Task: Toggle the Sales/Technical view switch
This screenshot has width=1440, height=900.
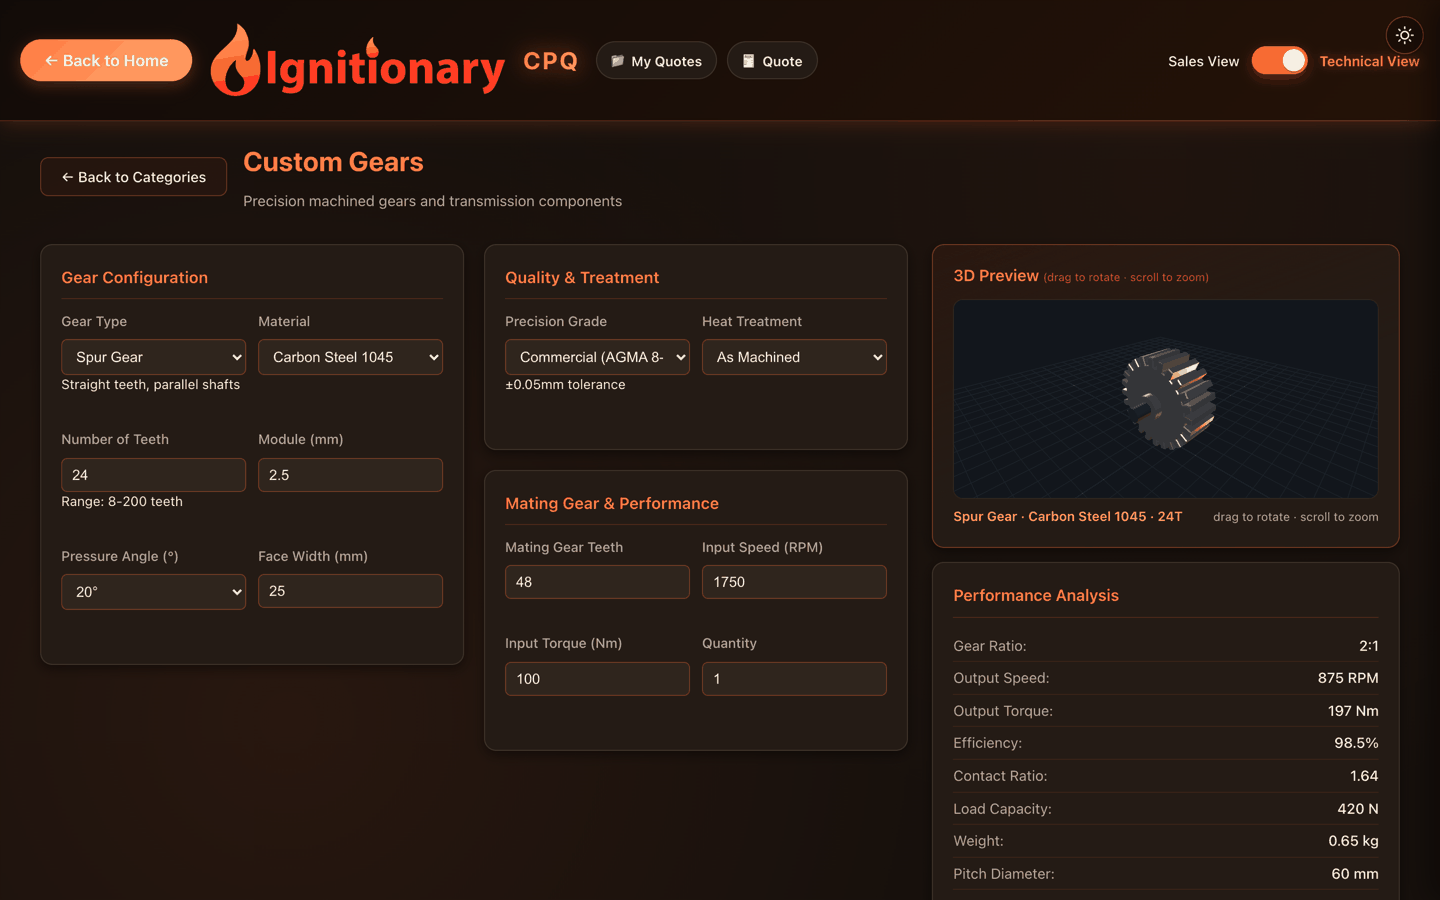Action: (1279, 61)
